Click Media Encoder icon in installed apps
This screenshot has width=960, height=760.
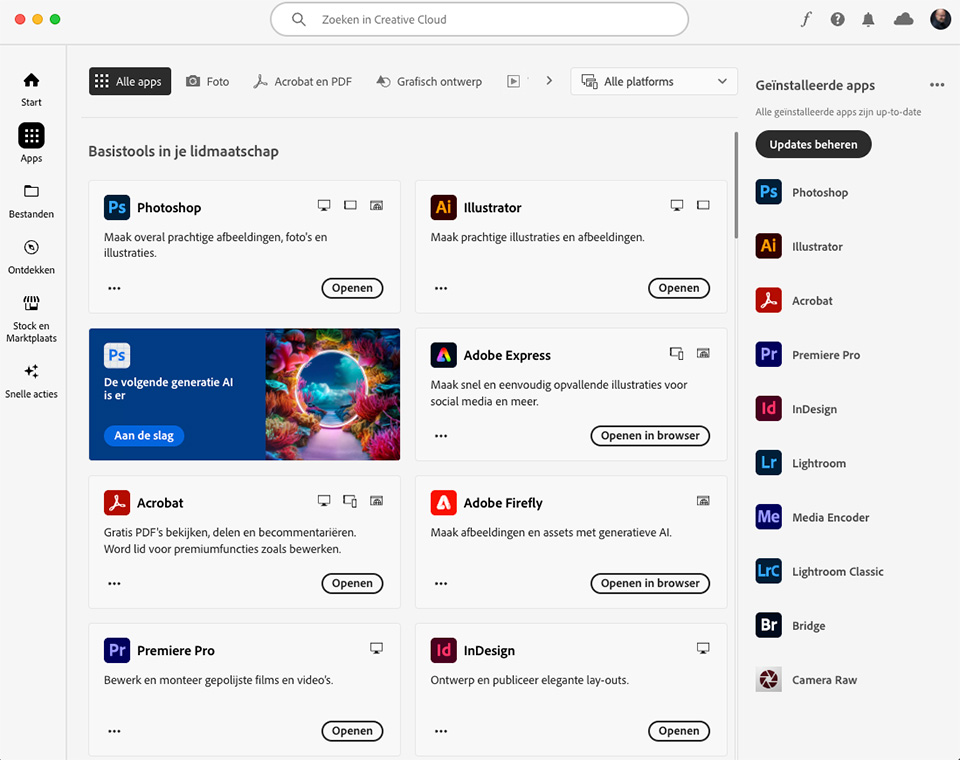tap(768, 517)
